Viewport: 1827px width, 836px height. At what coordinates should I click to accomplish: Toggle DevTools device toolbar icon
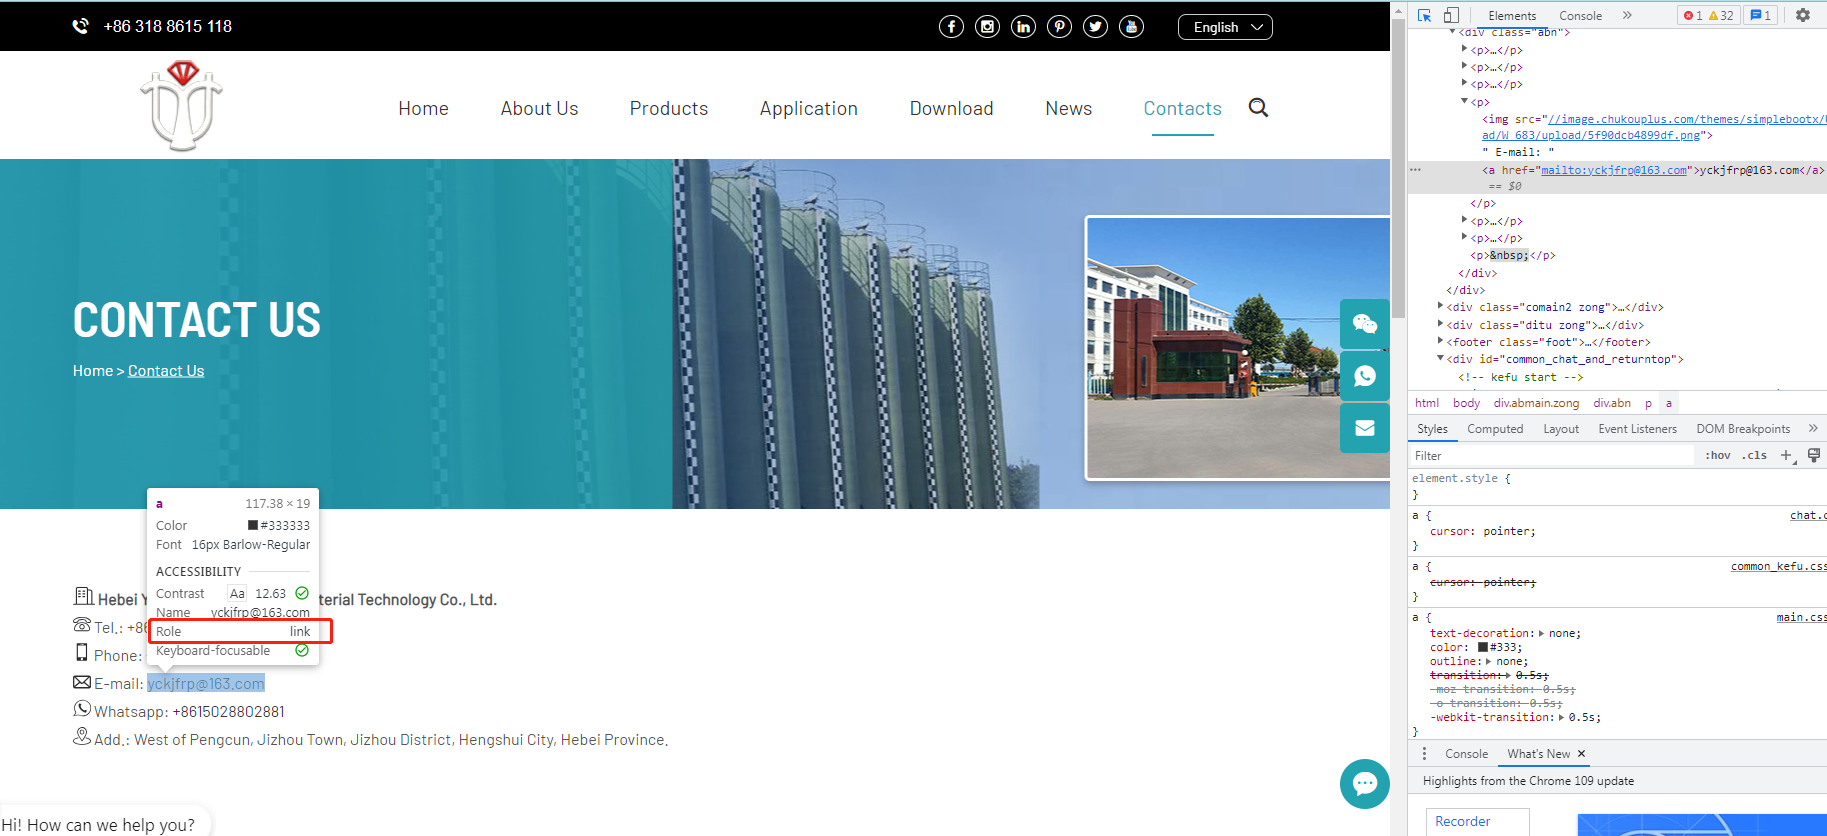(x=1451, y=15)
